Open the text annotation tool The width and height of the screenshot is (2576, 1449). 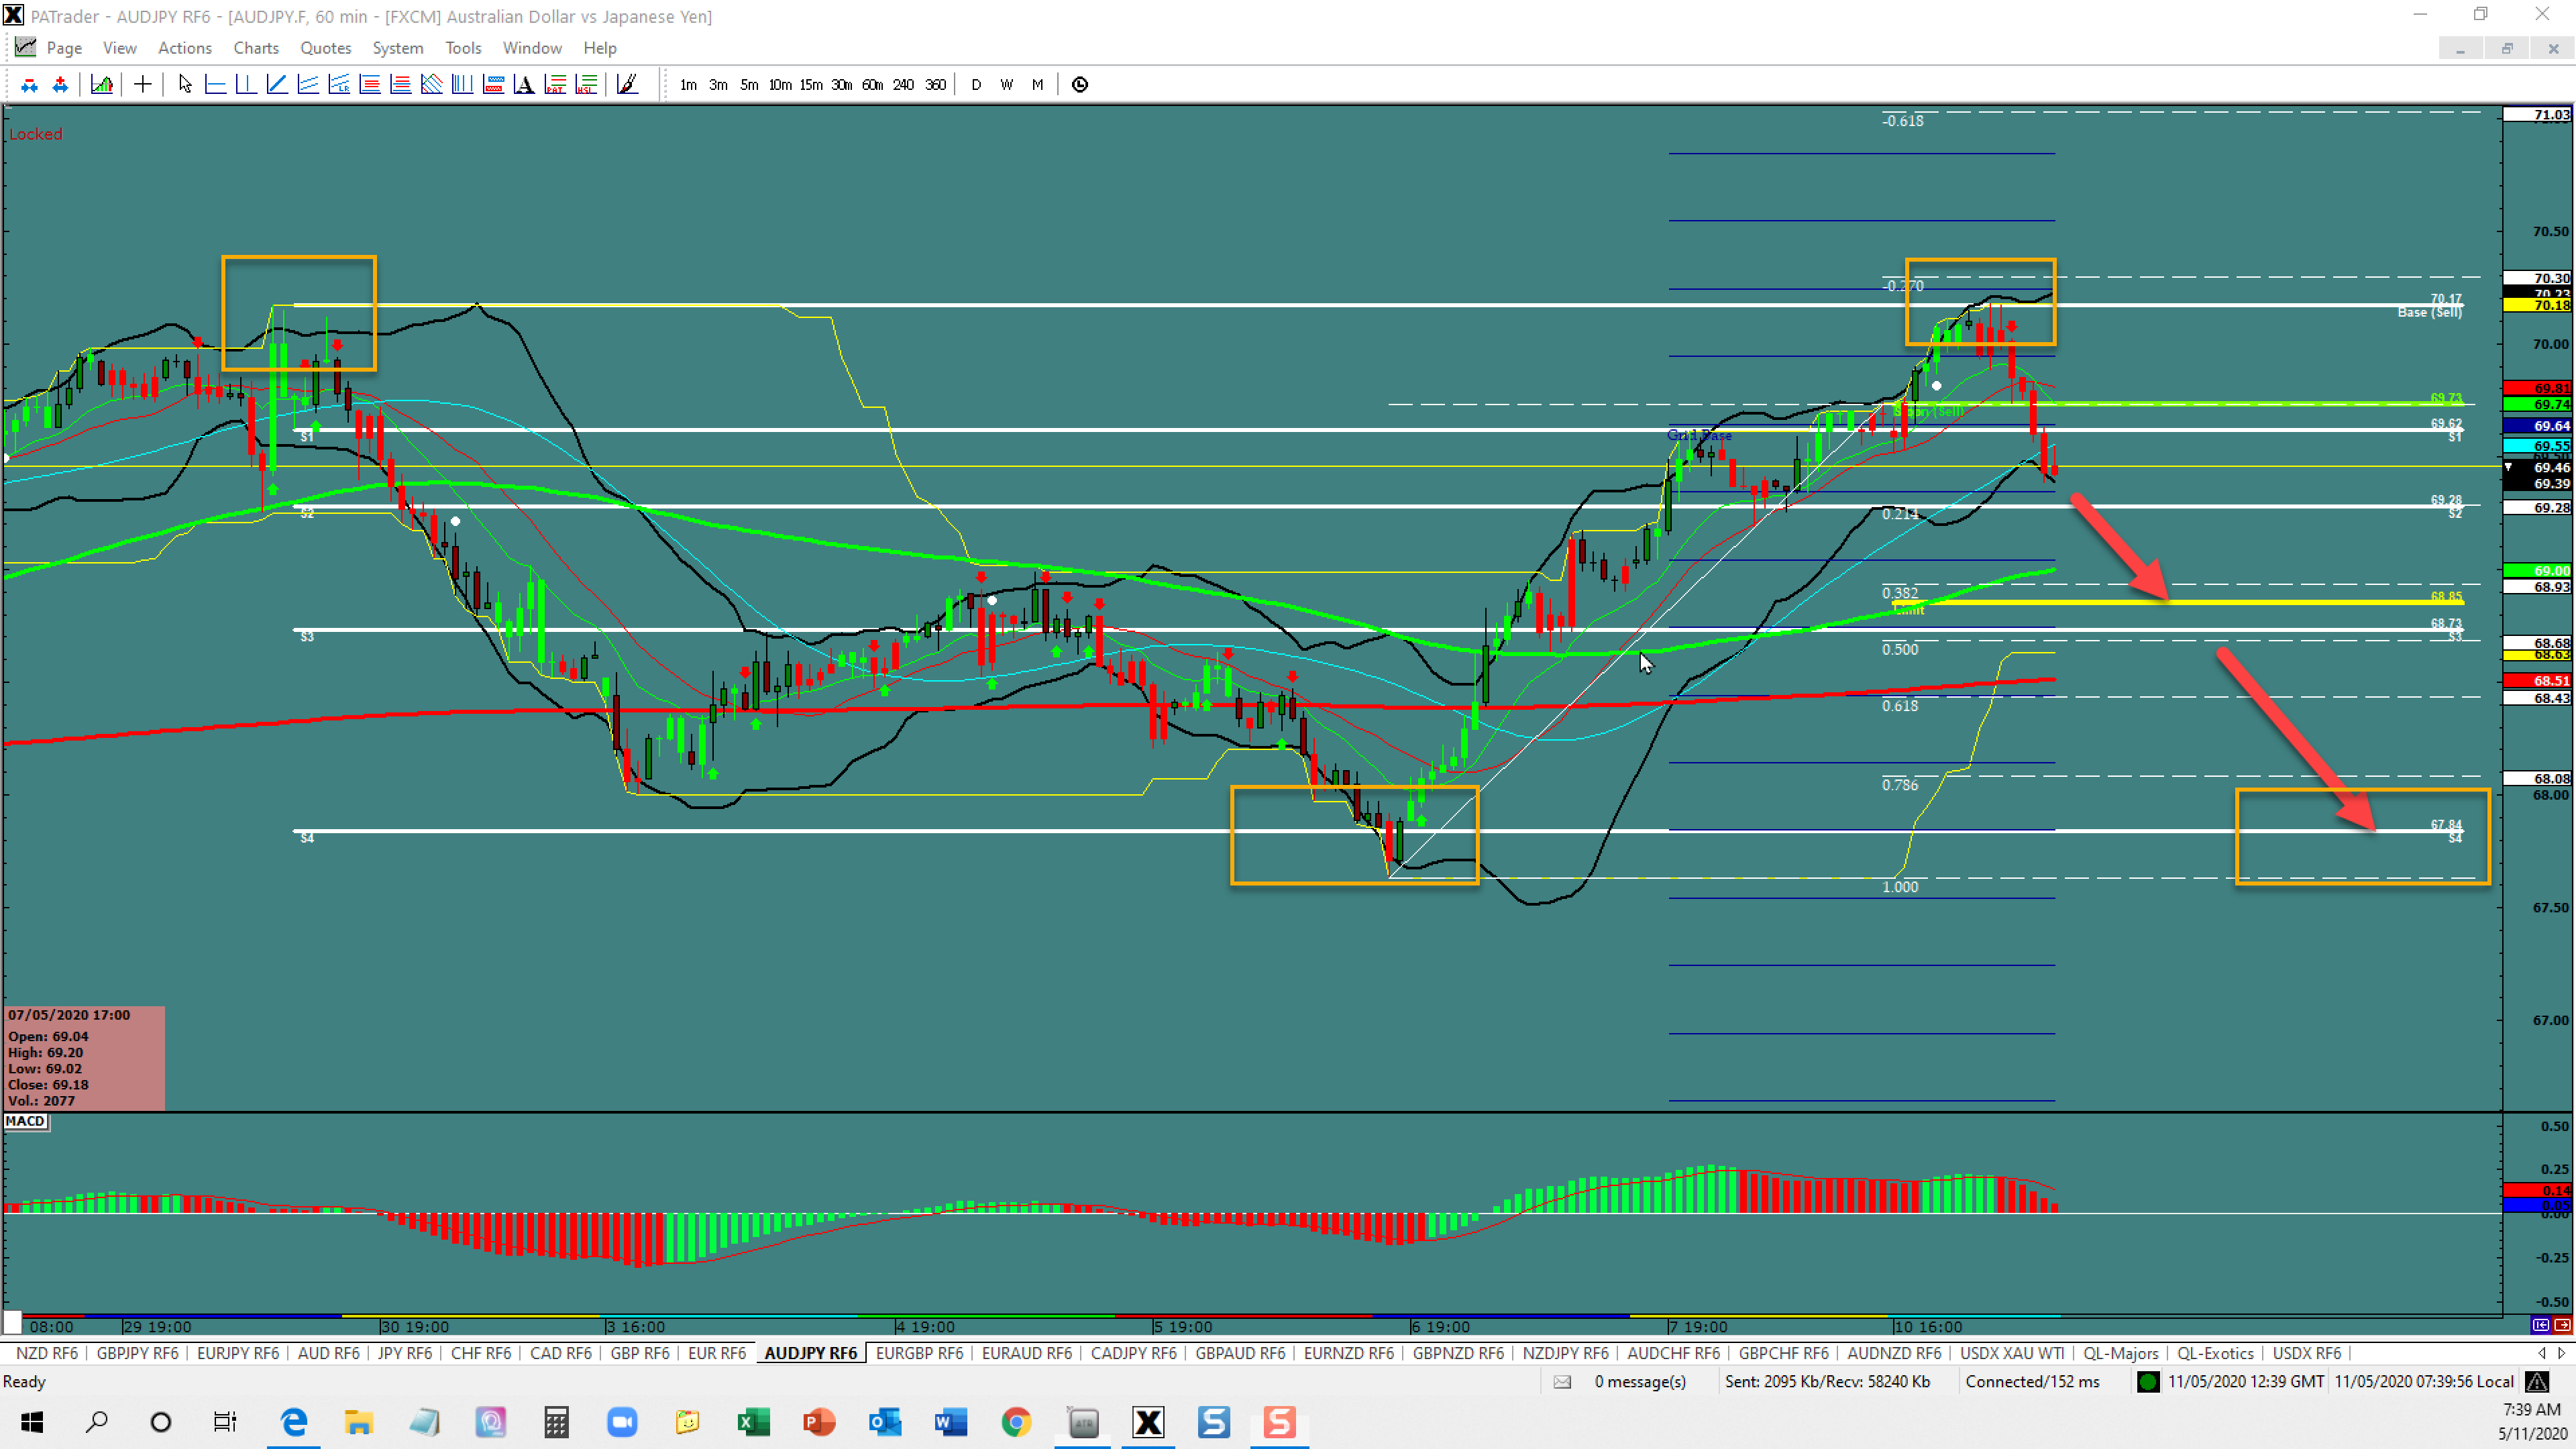pyautogui.click(x=524, y=84)
